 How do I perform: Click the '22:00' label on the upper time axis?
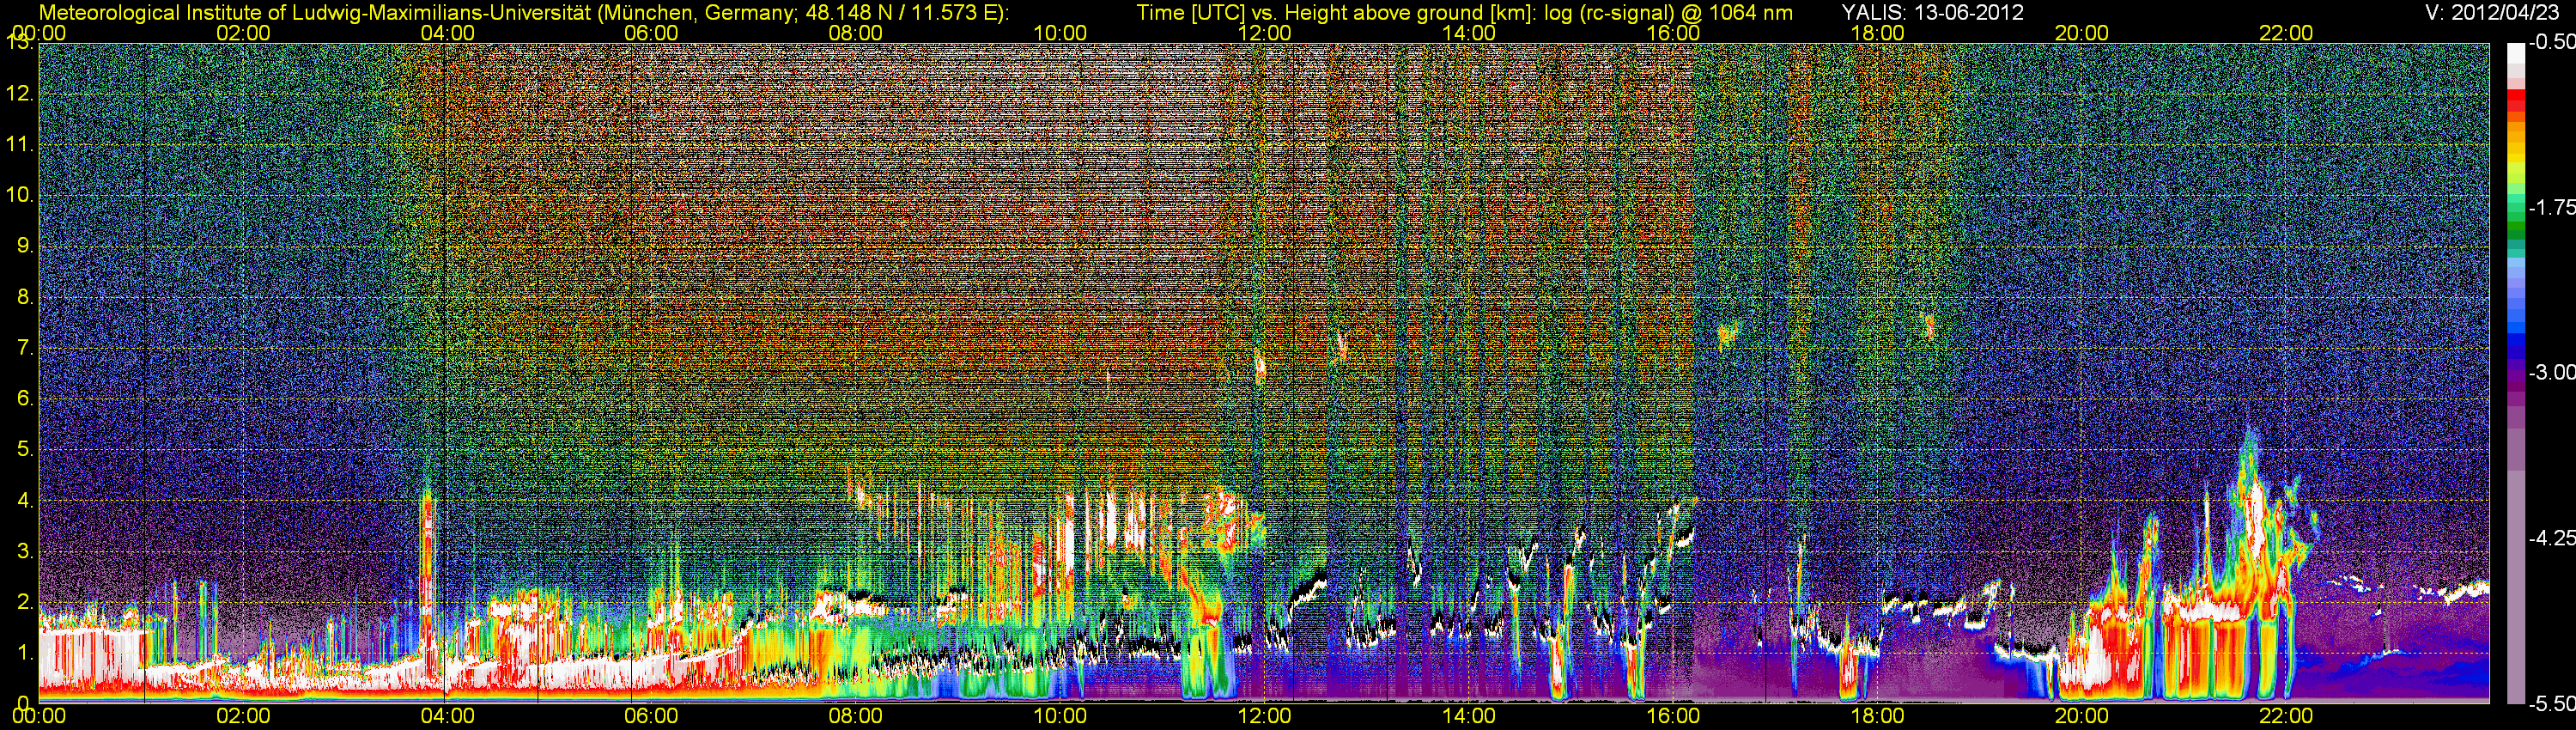tap(2286, 33)
